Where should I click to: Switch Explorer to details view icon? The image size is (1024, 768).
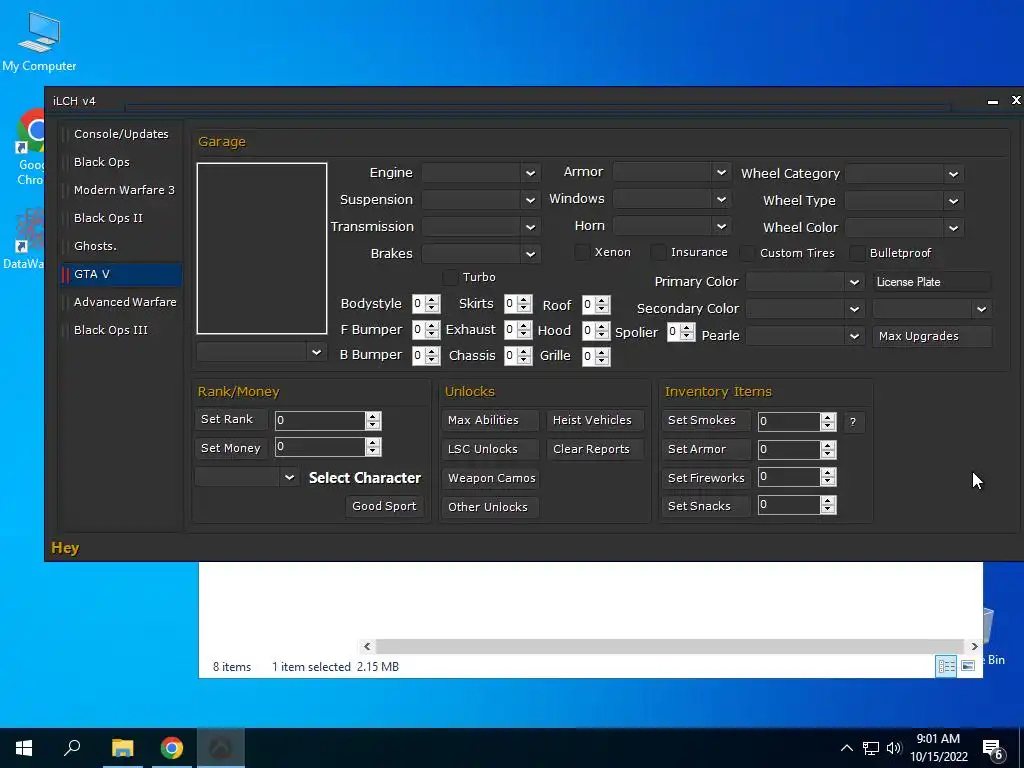pos(946,665)
